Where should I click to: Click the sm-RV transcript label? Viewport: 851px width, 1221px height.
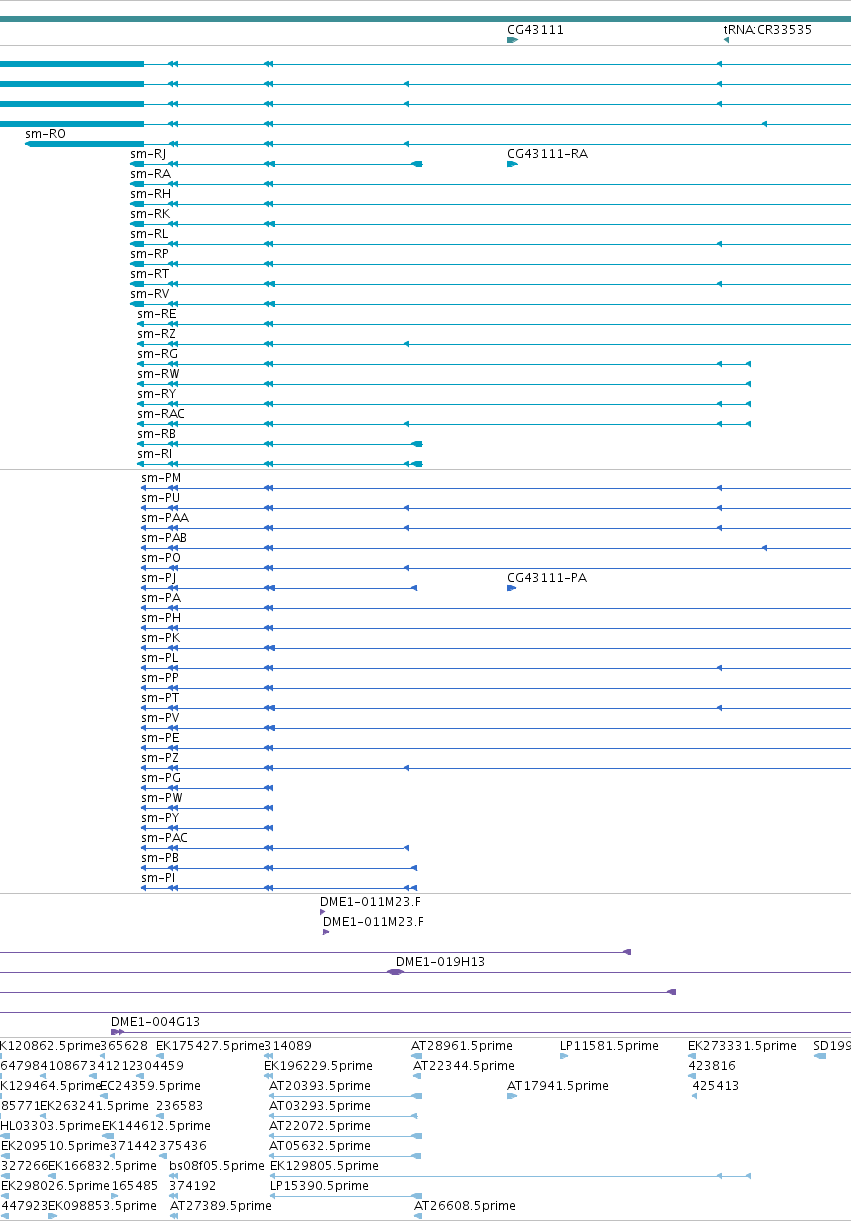coord(150,294)
